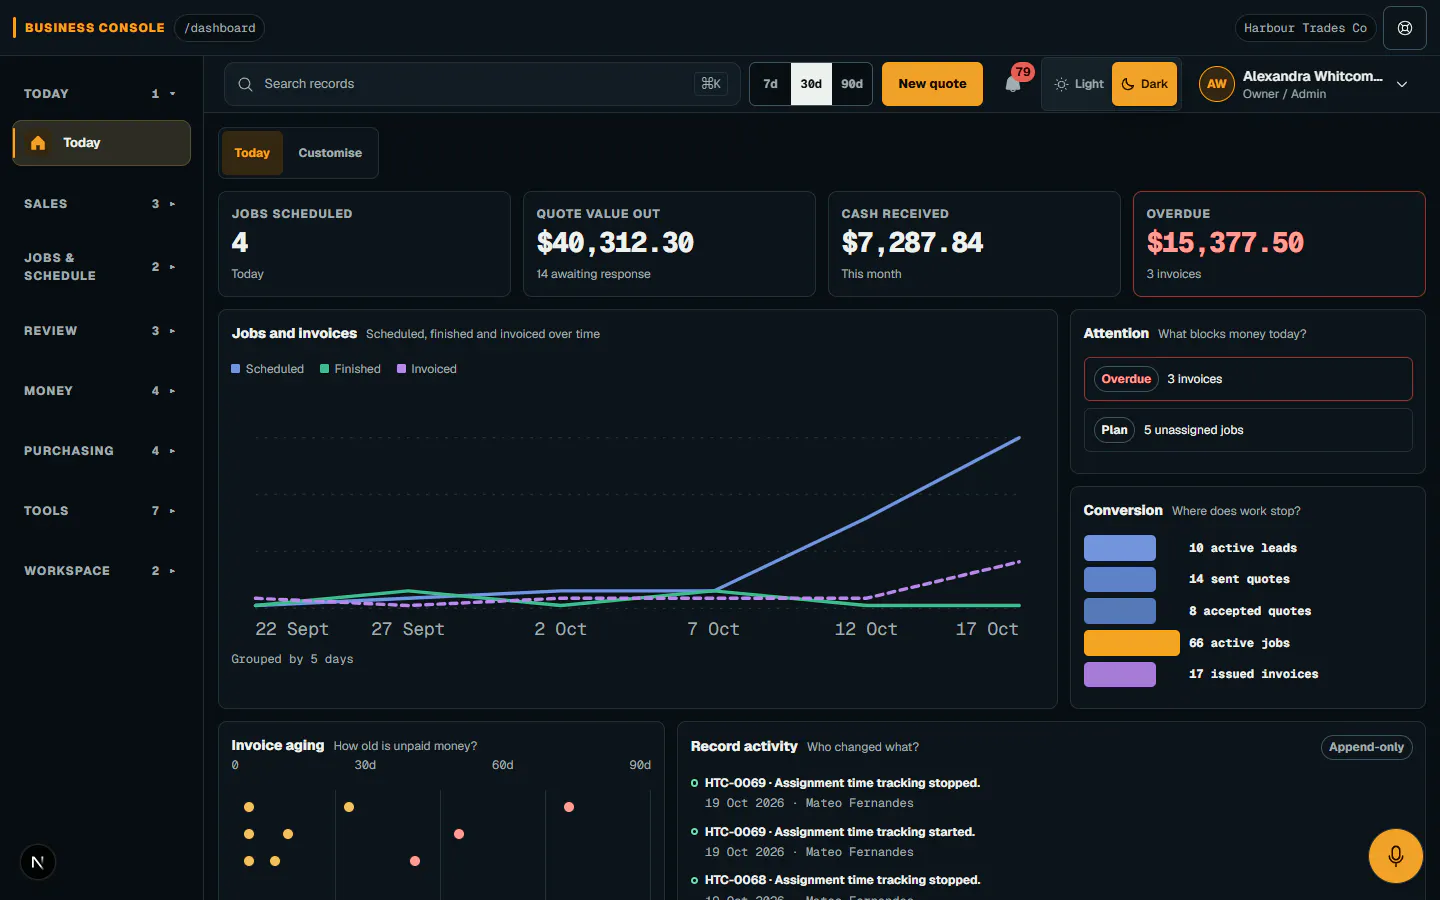Select the 30d time range

(x=811, y=84)
